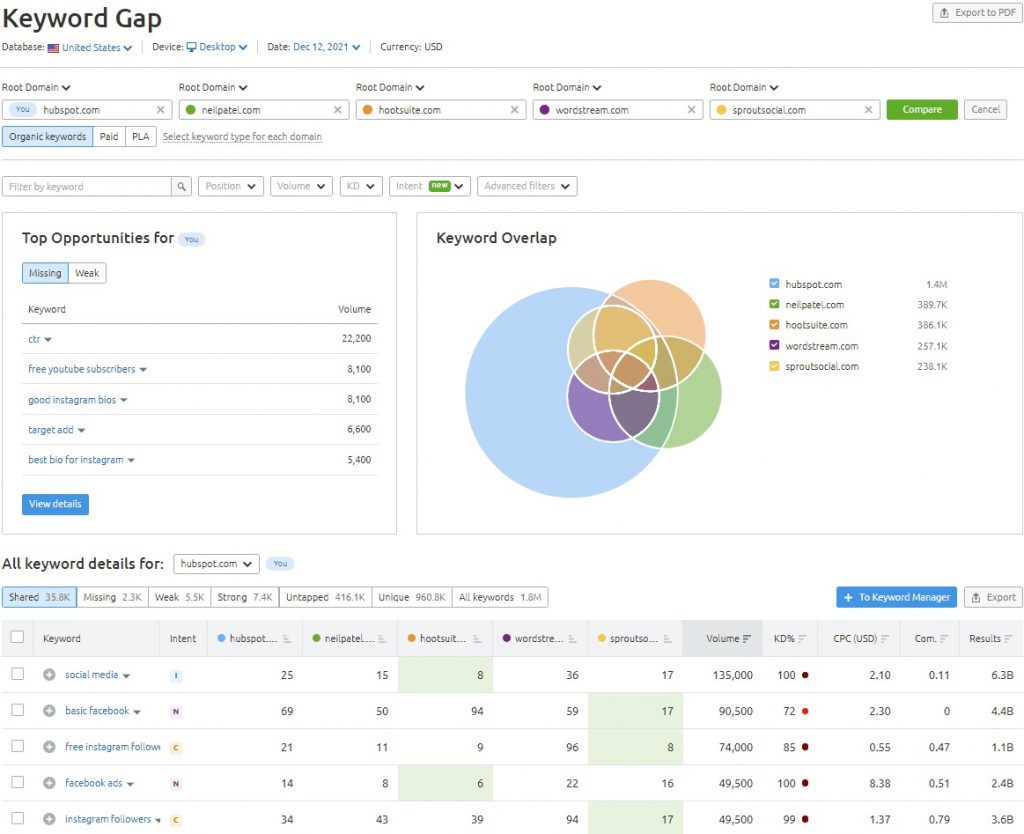Toggle sproutsocial.com checkbox in overlap legend

(774, 366)
